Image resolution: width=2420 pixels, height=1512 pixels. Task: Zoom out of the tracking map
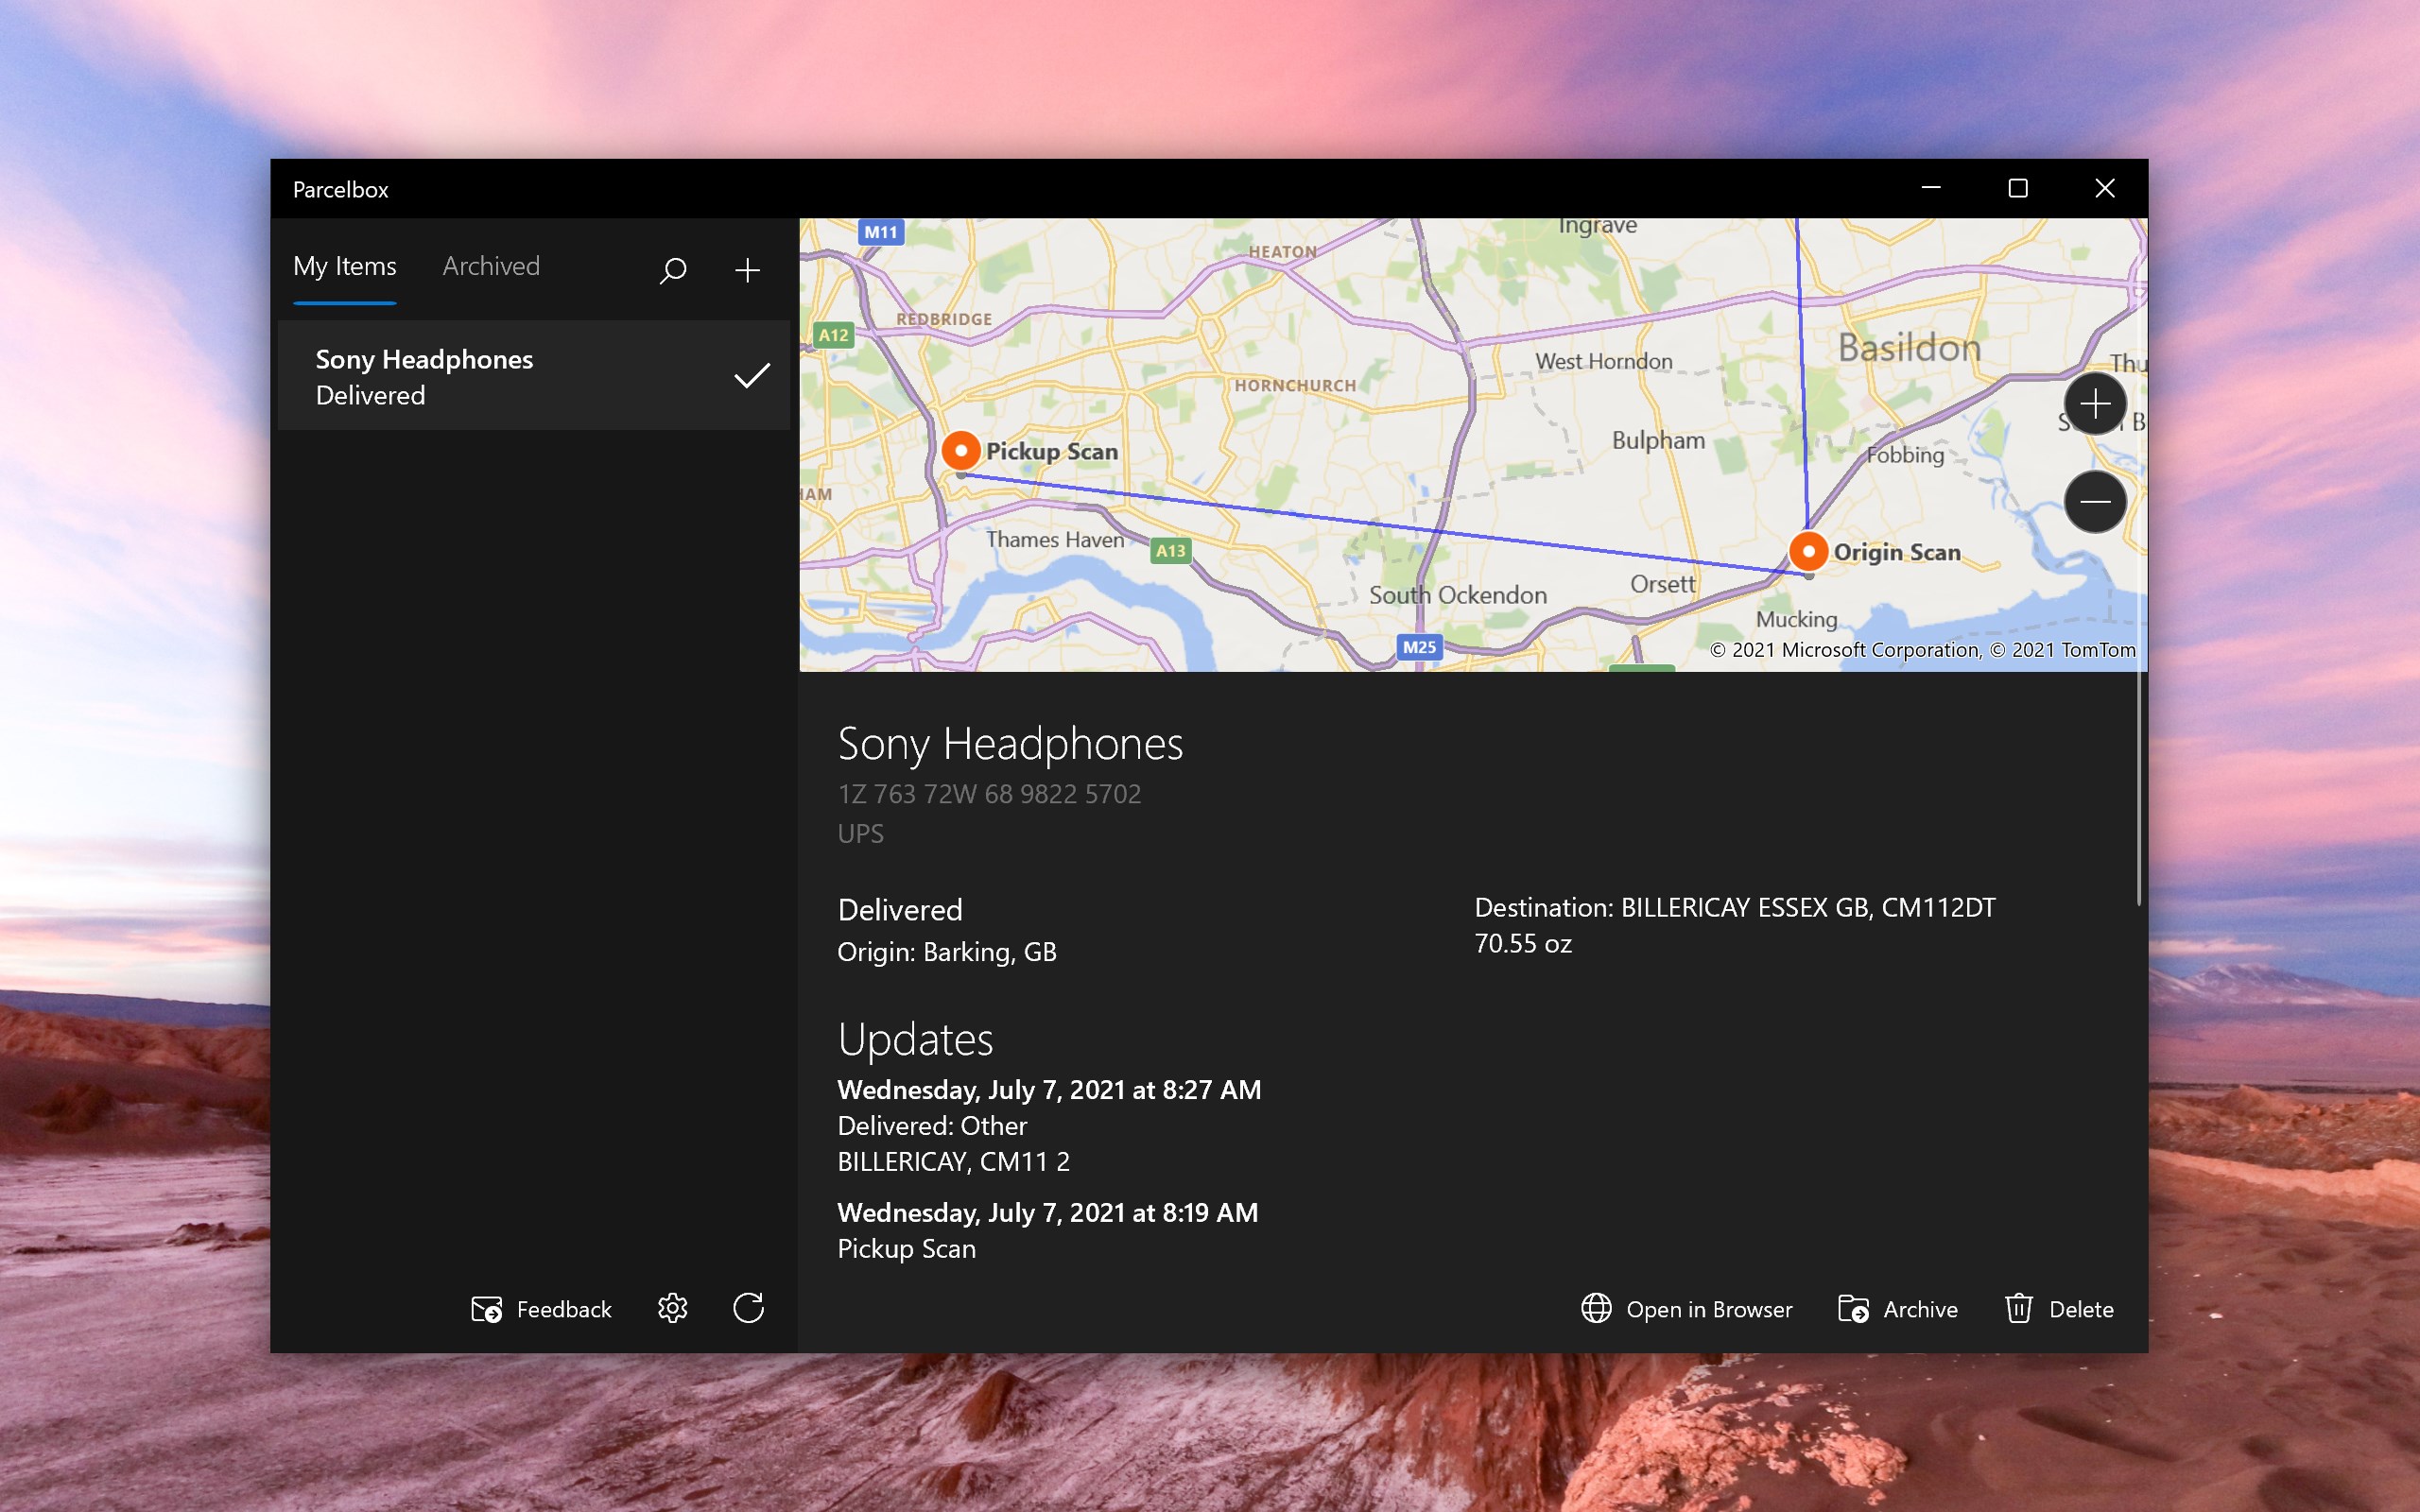pos(2094,501)
